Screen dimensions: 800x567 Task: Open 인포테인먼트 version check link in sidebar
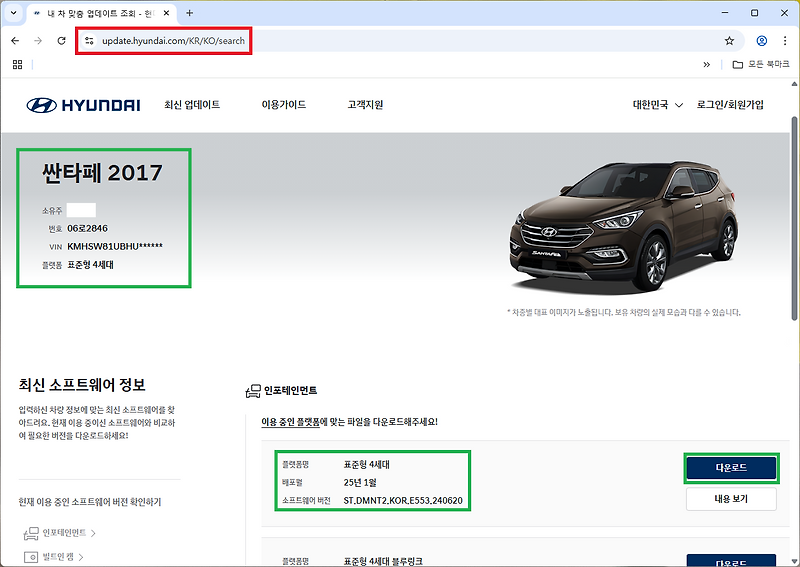coord(64,533)
